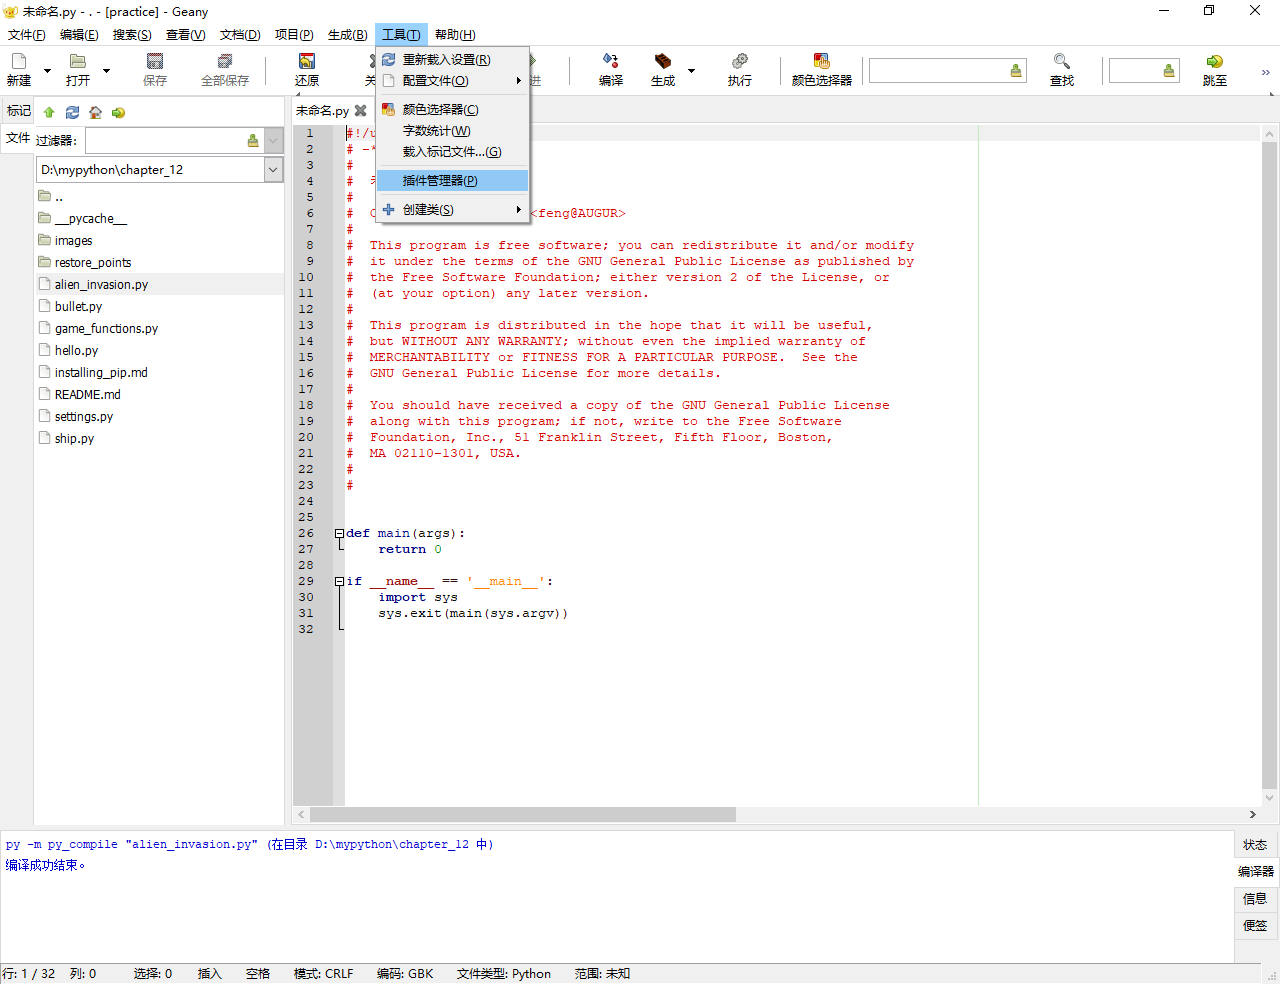Go to home directory in file browser
The height and width of the screenshot is (984, 1280).
click(95, 112)
